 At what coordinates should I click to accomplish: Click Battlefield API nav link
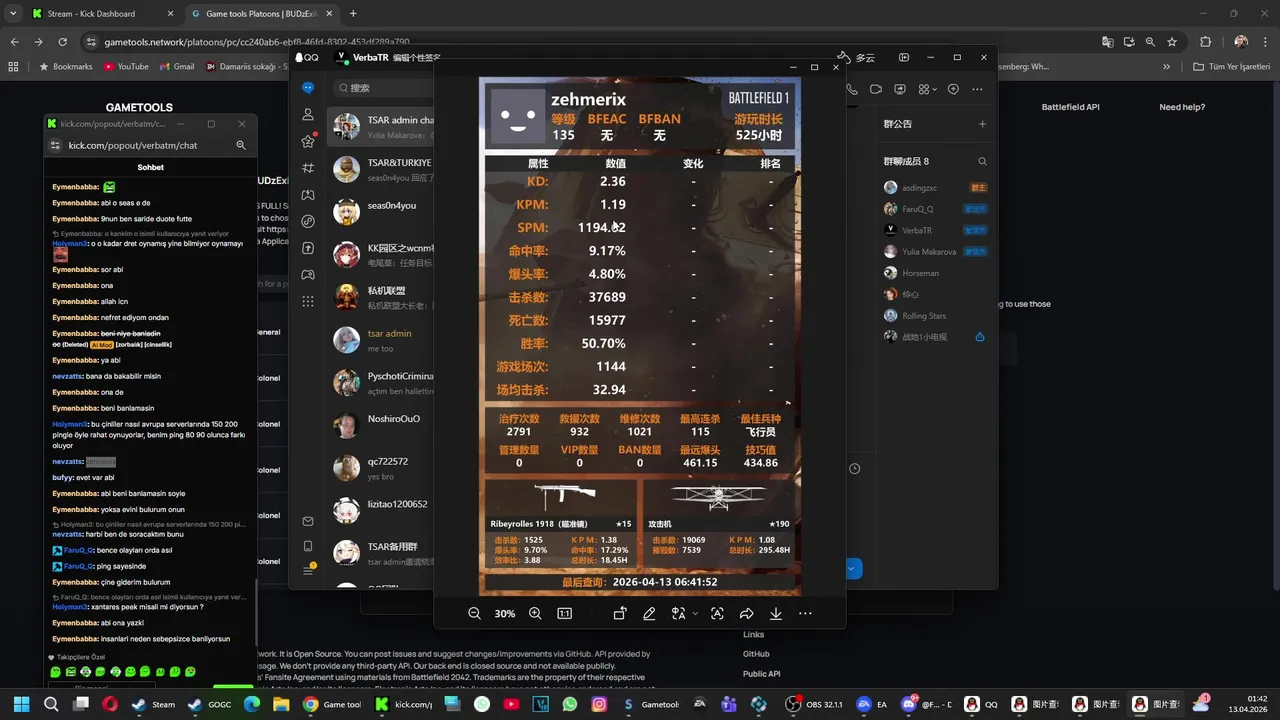click(x=1070, y=107)
